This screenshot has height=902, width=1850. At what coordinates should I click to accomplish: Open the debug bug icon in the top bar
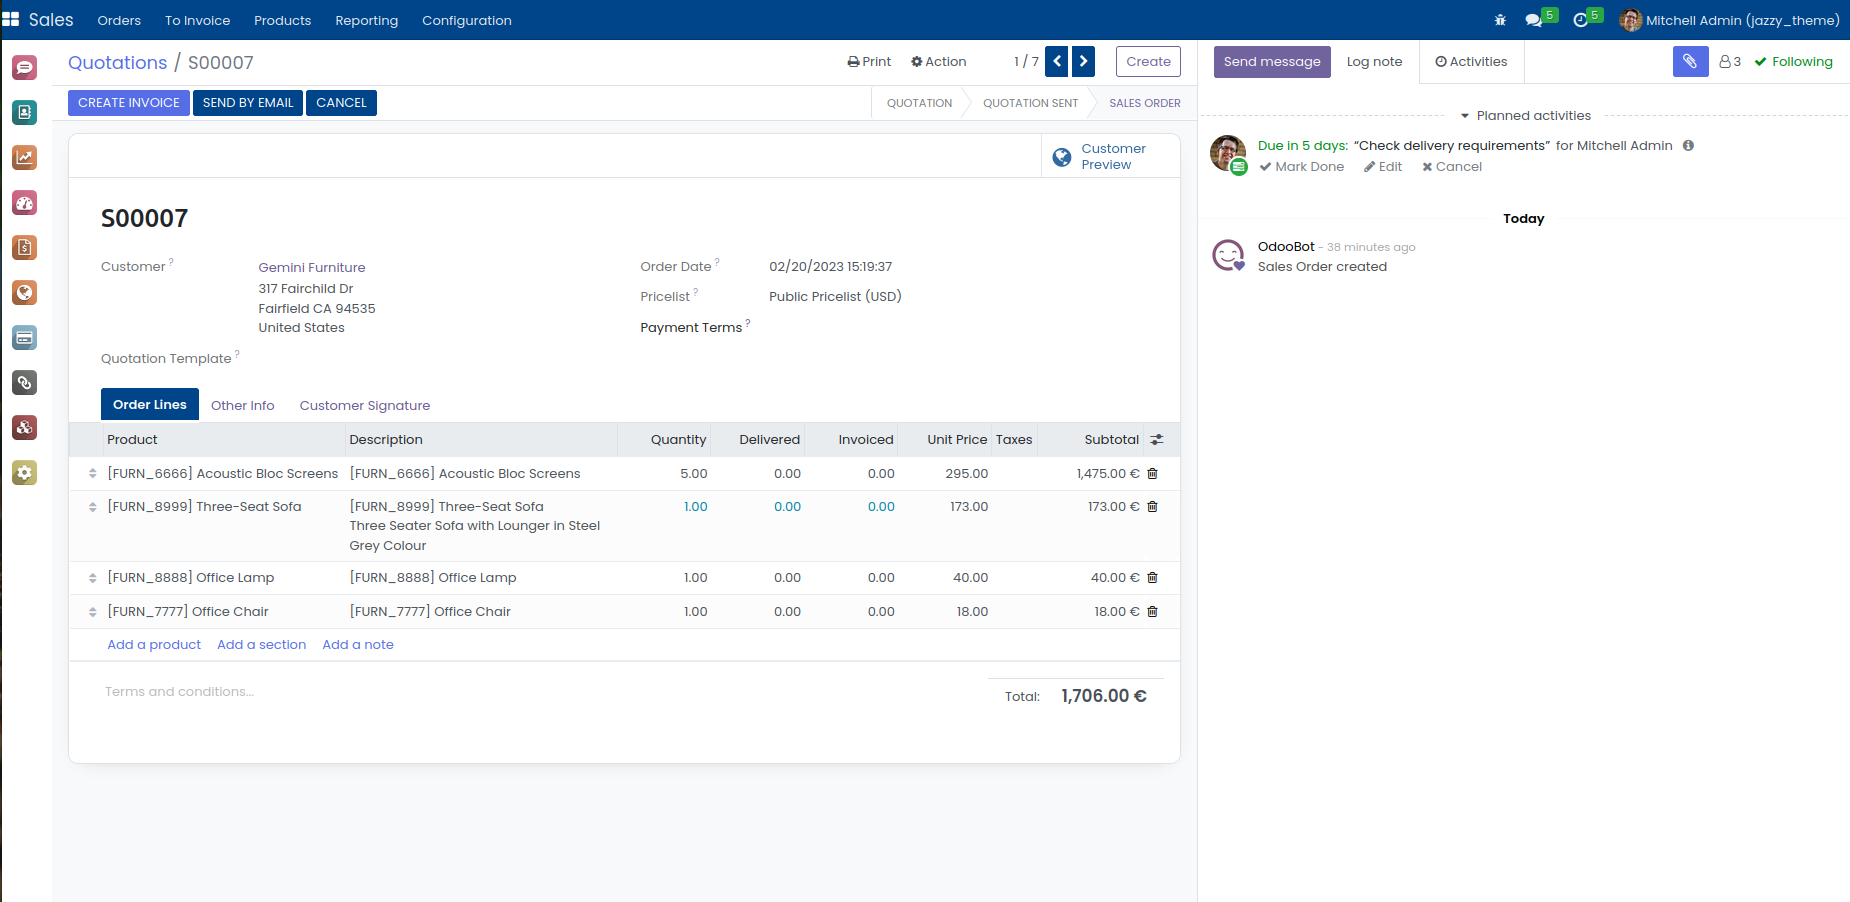(x=1500, y=20)
